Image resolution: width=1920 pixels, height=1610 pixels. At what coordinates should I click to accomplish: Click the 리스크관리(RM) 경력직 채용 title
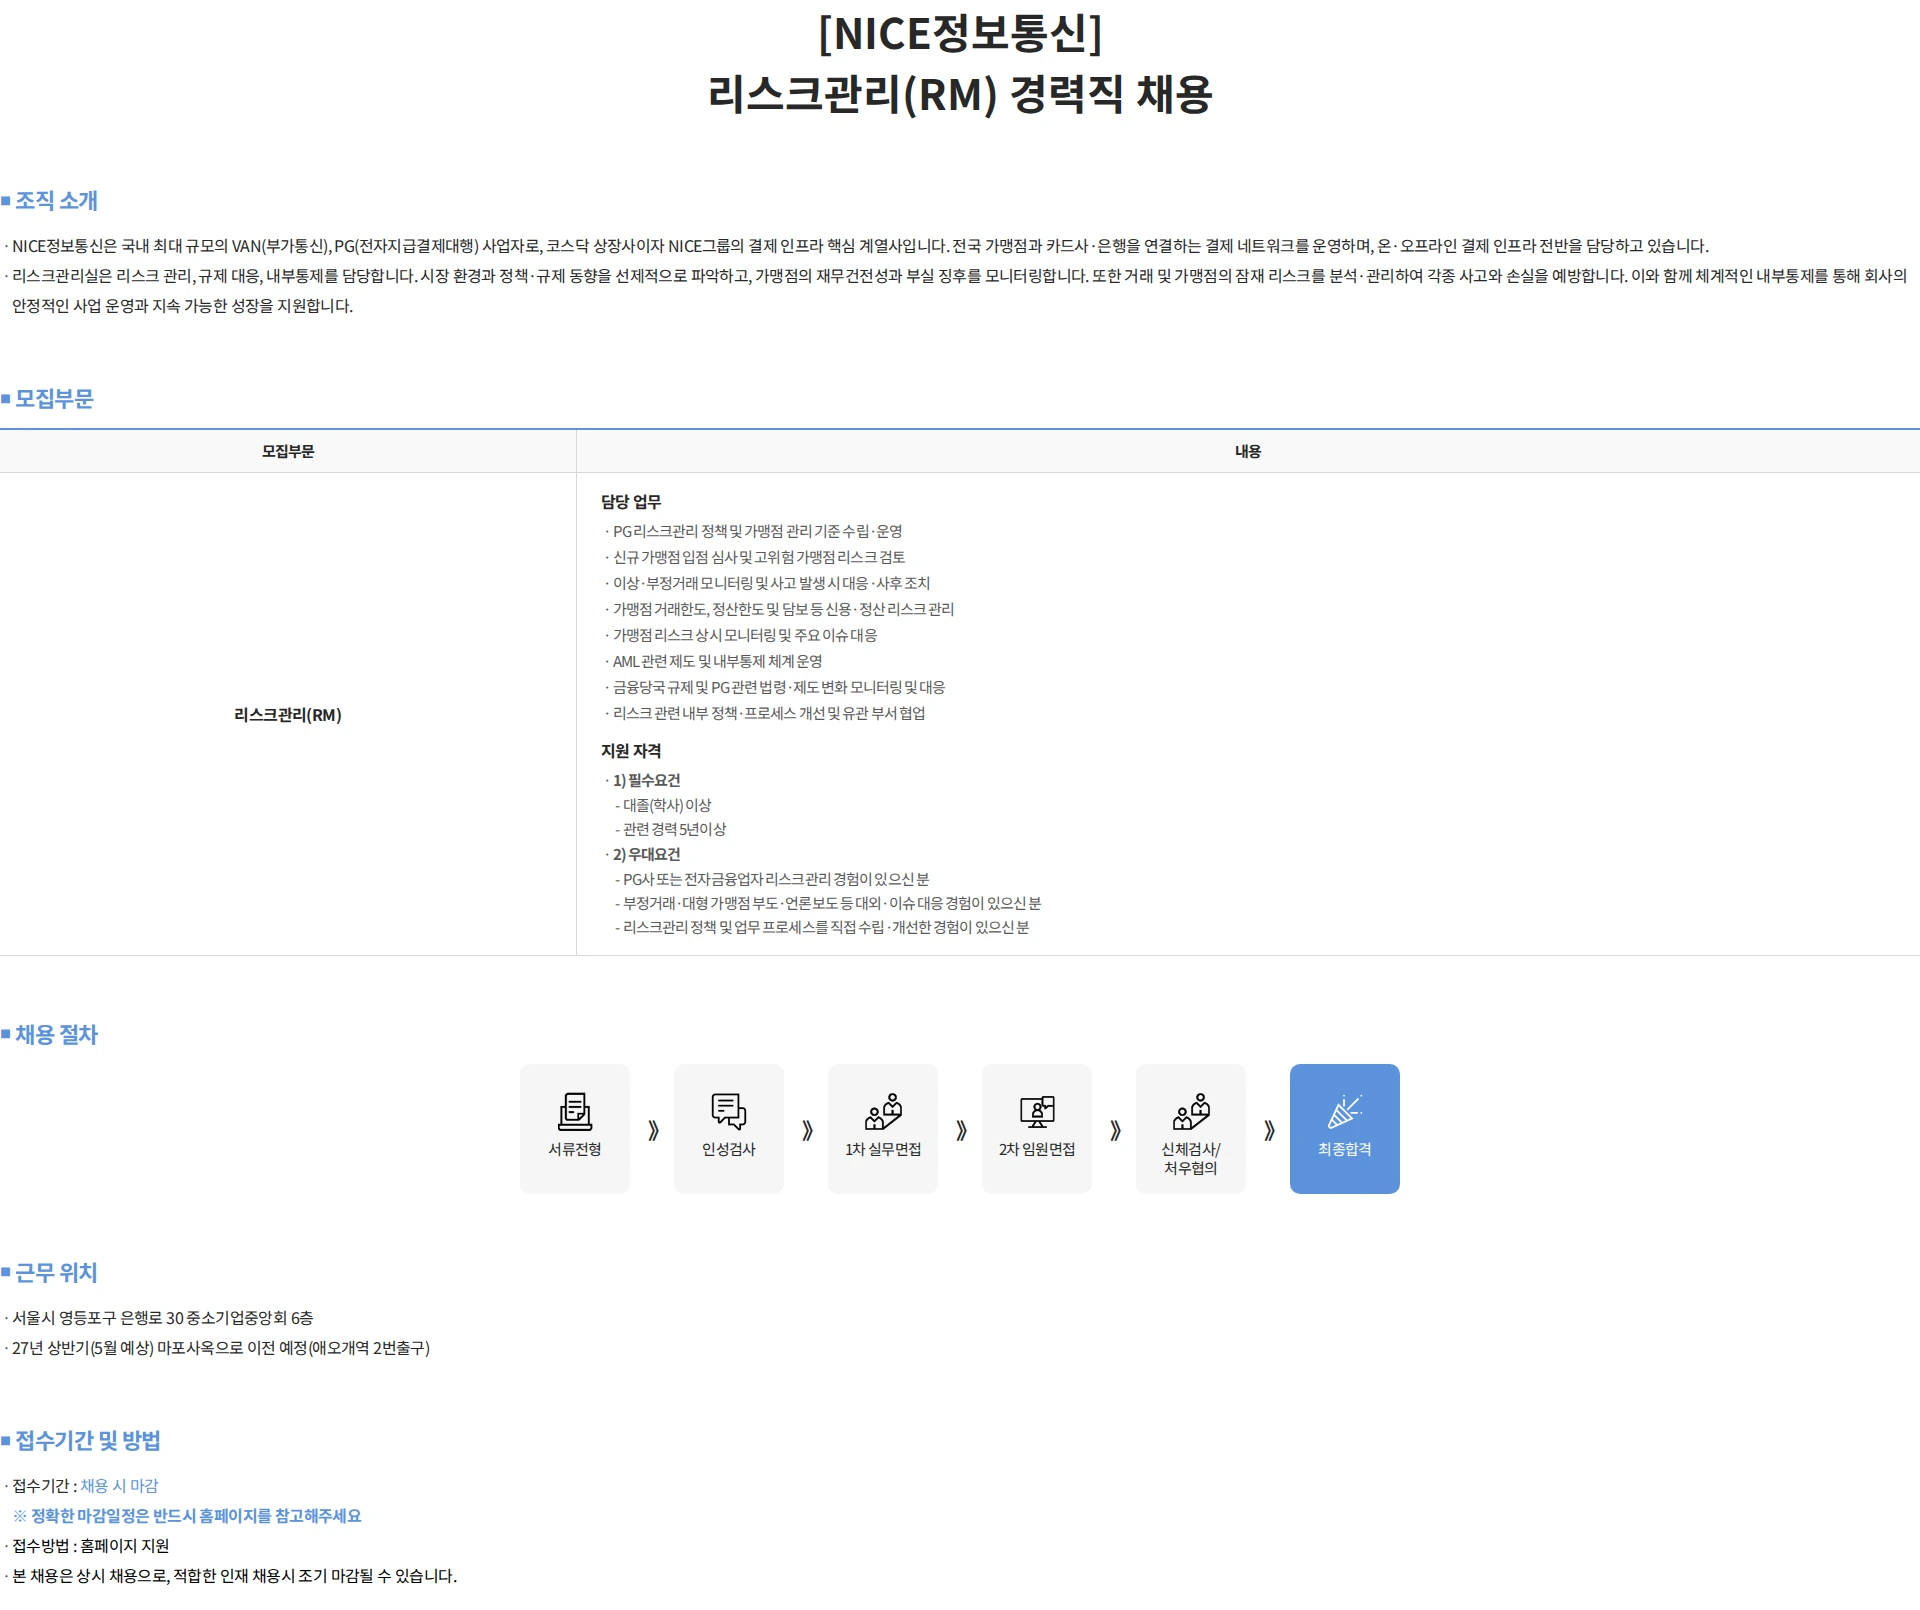960,94
